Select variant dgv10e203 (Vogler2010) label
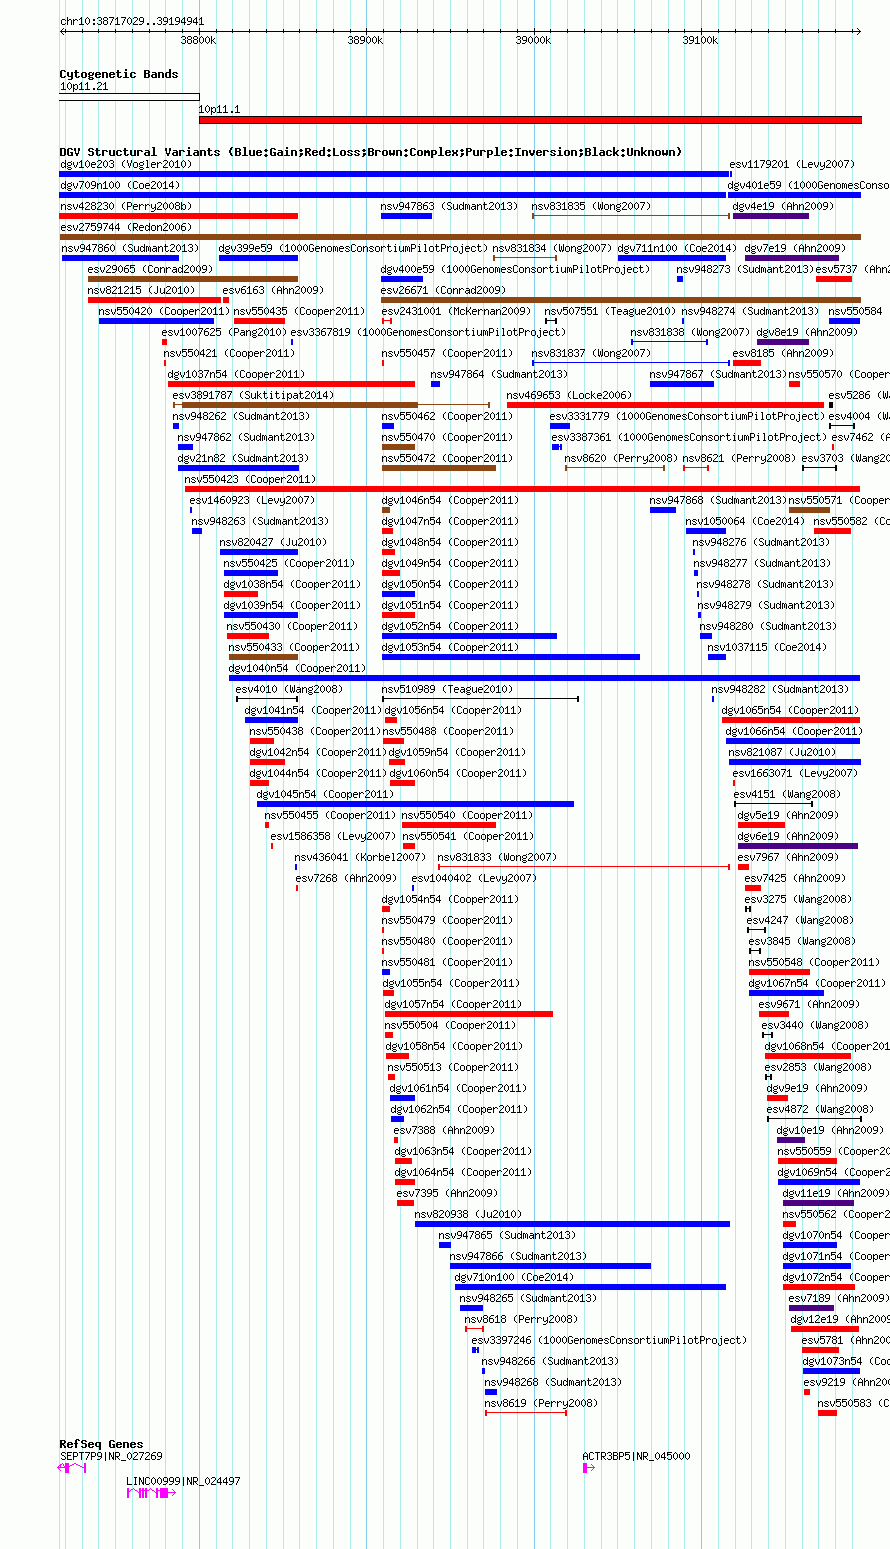 pos(125,164)
